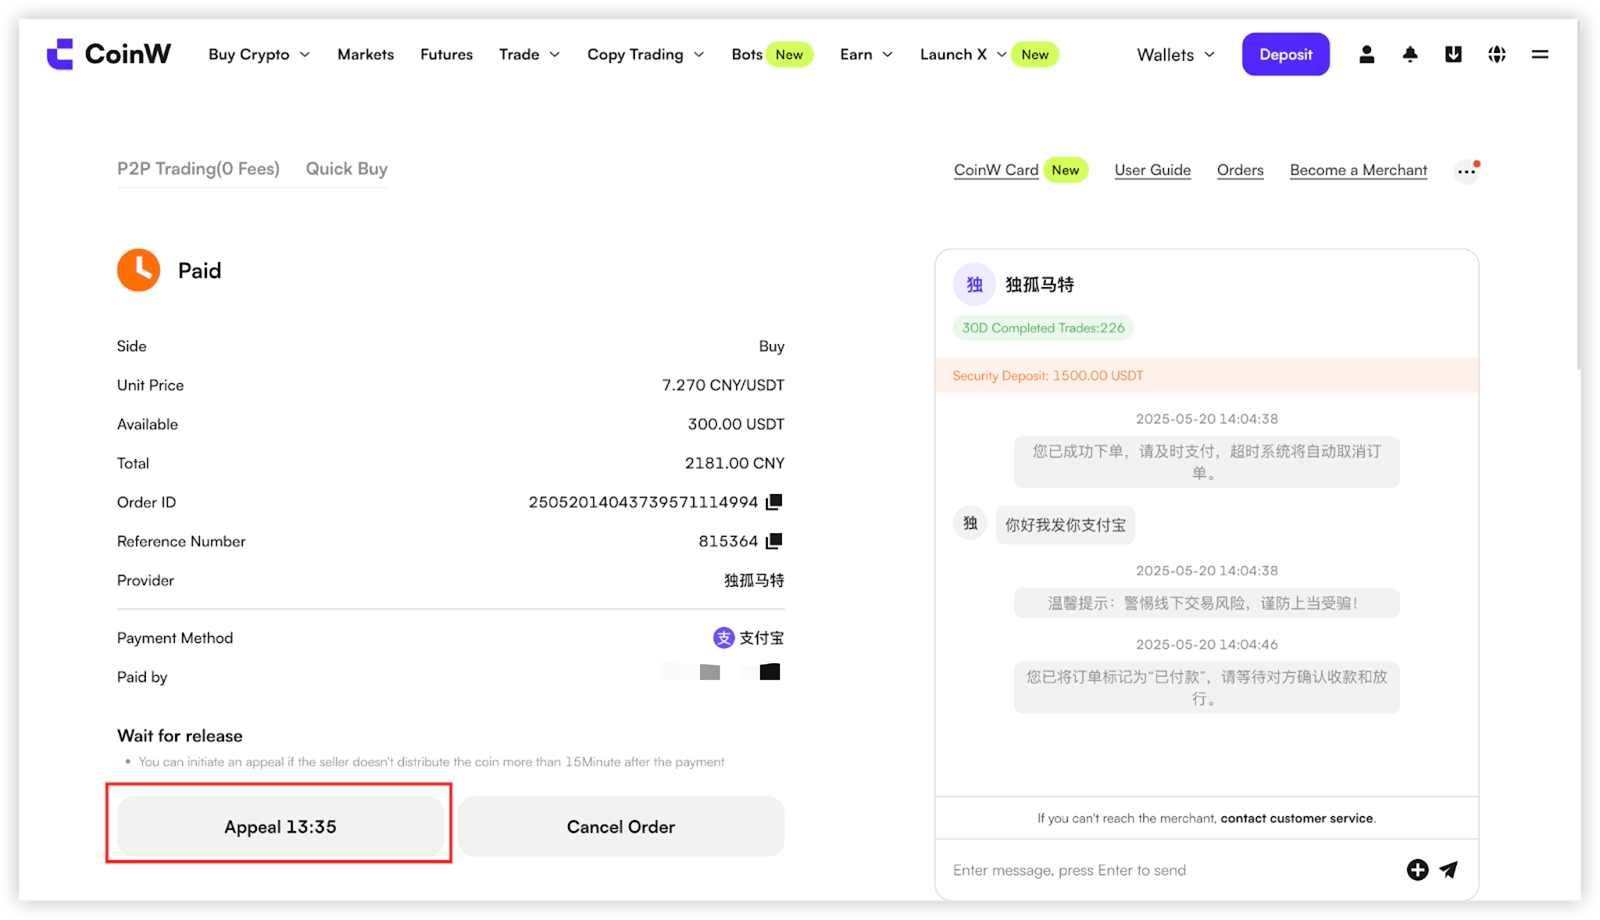The image size is (1600, 920).
Task: Click the app download icon
Action: point(1453,54)
